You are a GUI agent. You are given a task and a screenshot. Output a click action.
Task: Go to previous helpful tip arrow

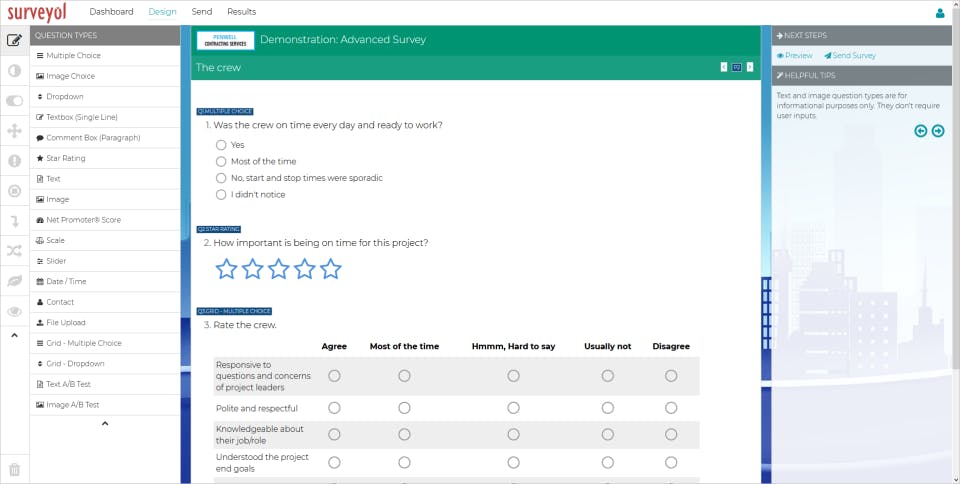(x=920, y=130)
